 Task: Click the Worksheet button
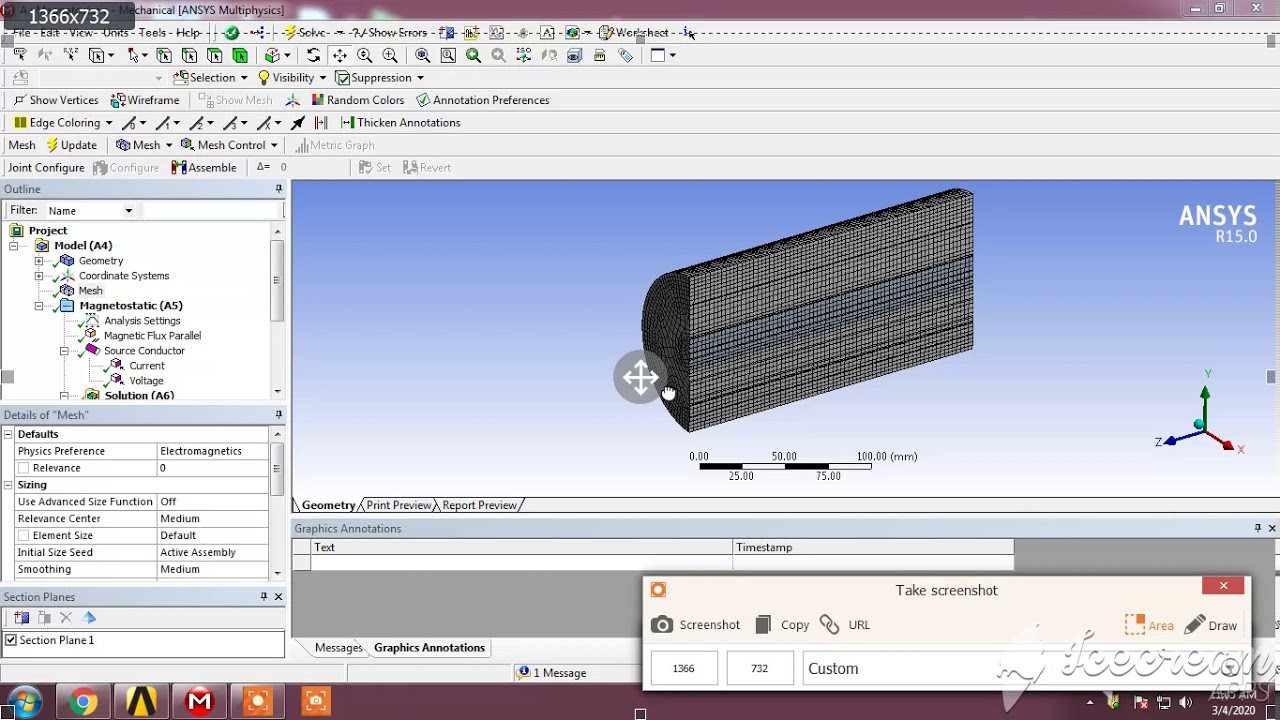click(635, 33)
